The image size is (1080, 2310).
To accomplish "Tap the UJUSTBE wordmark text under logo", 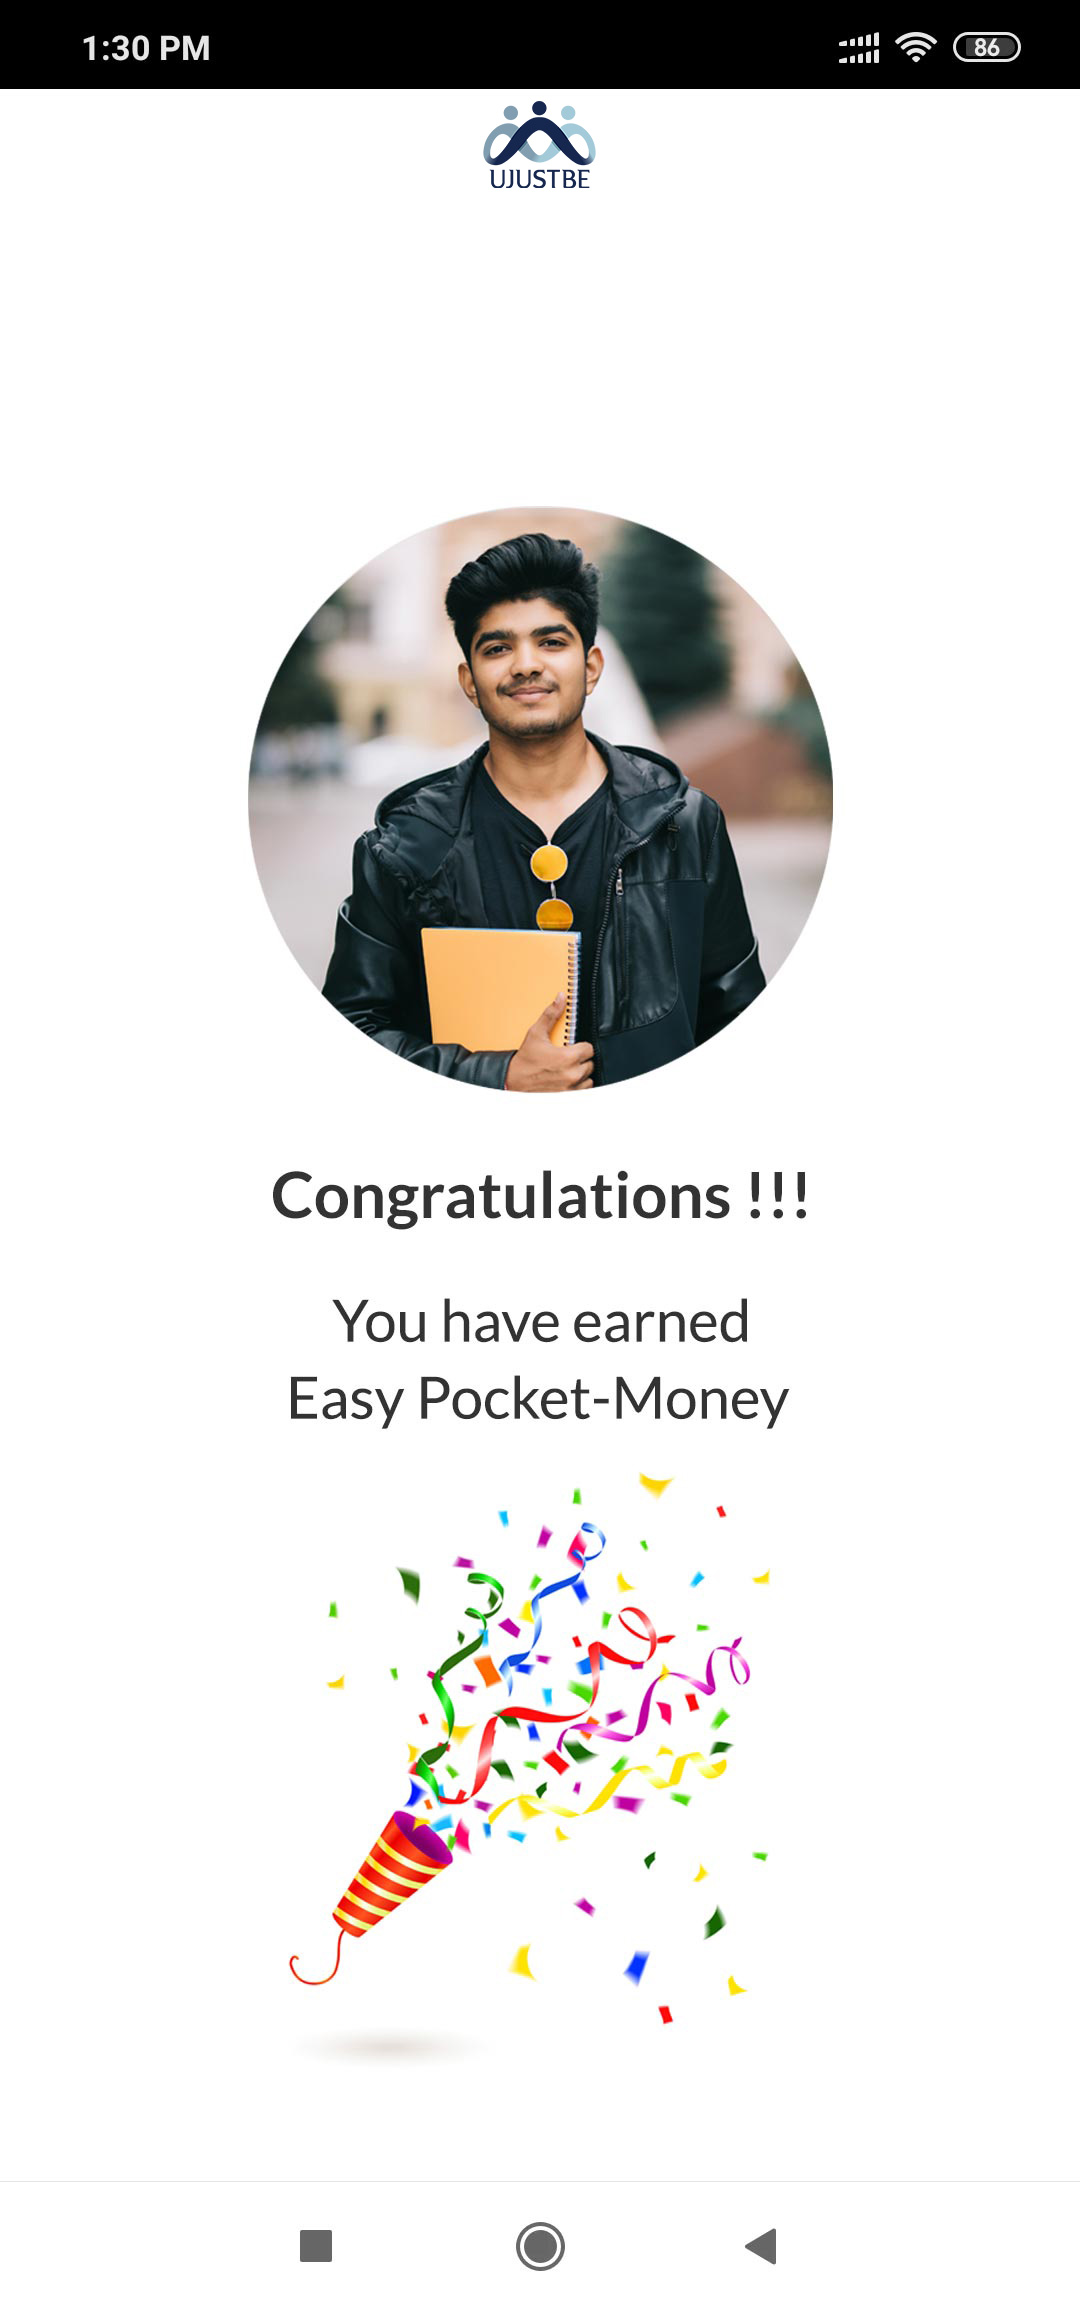I will tap(540, 179).
